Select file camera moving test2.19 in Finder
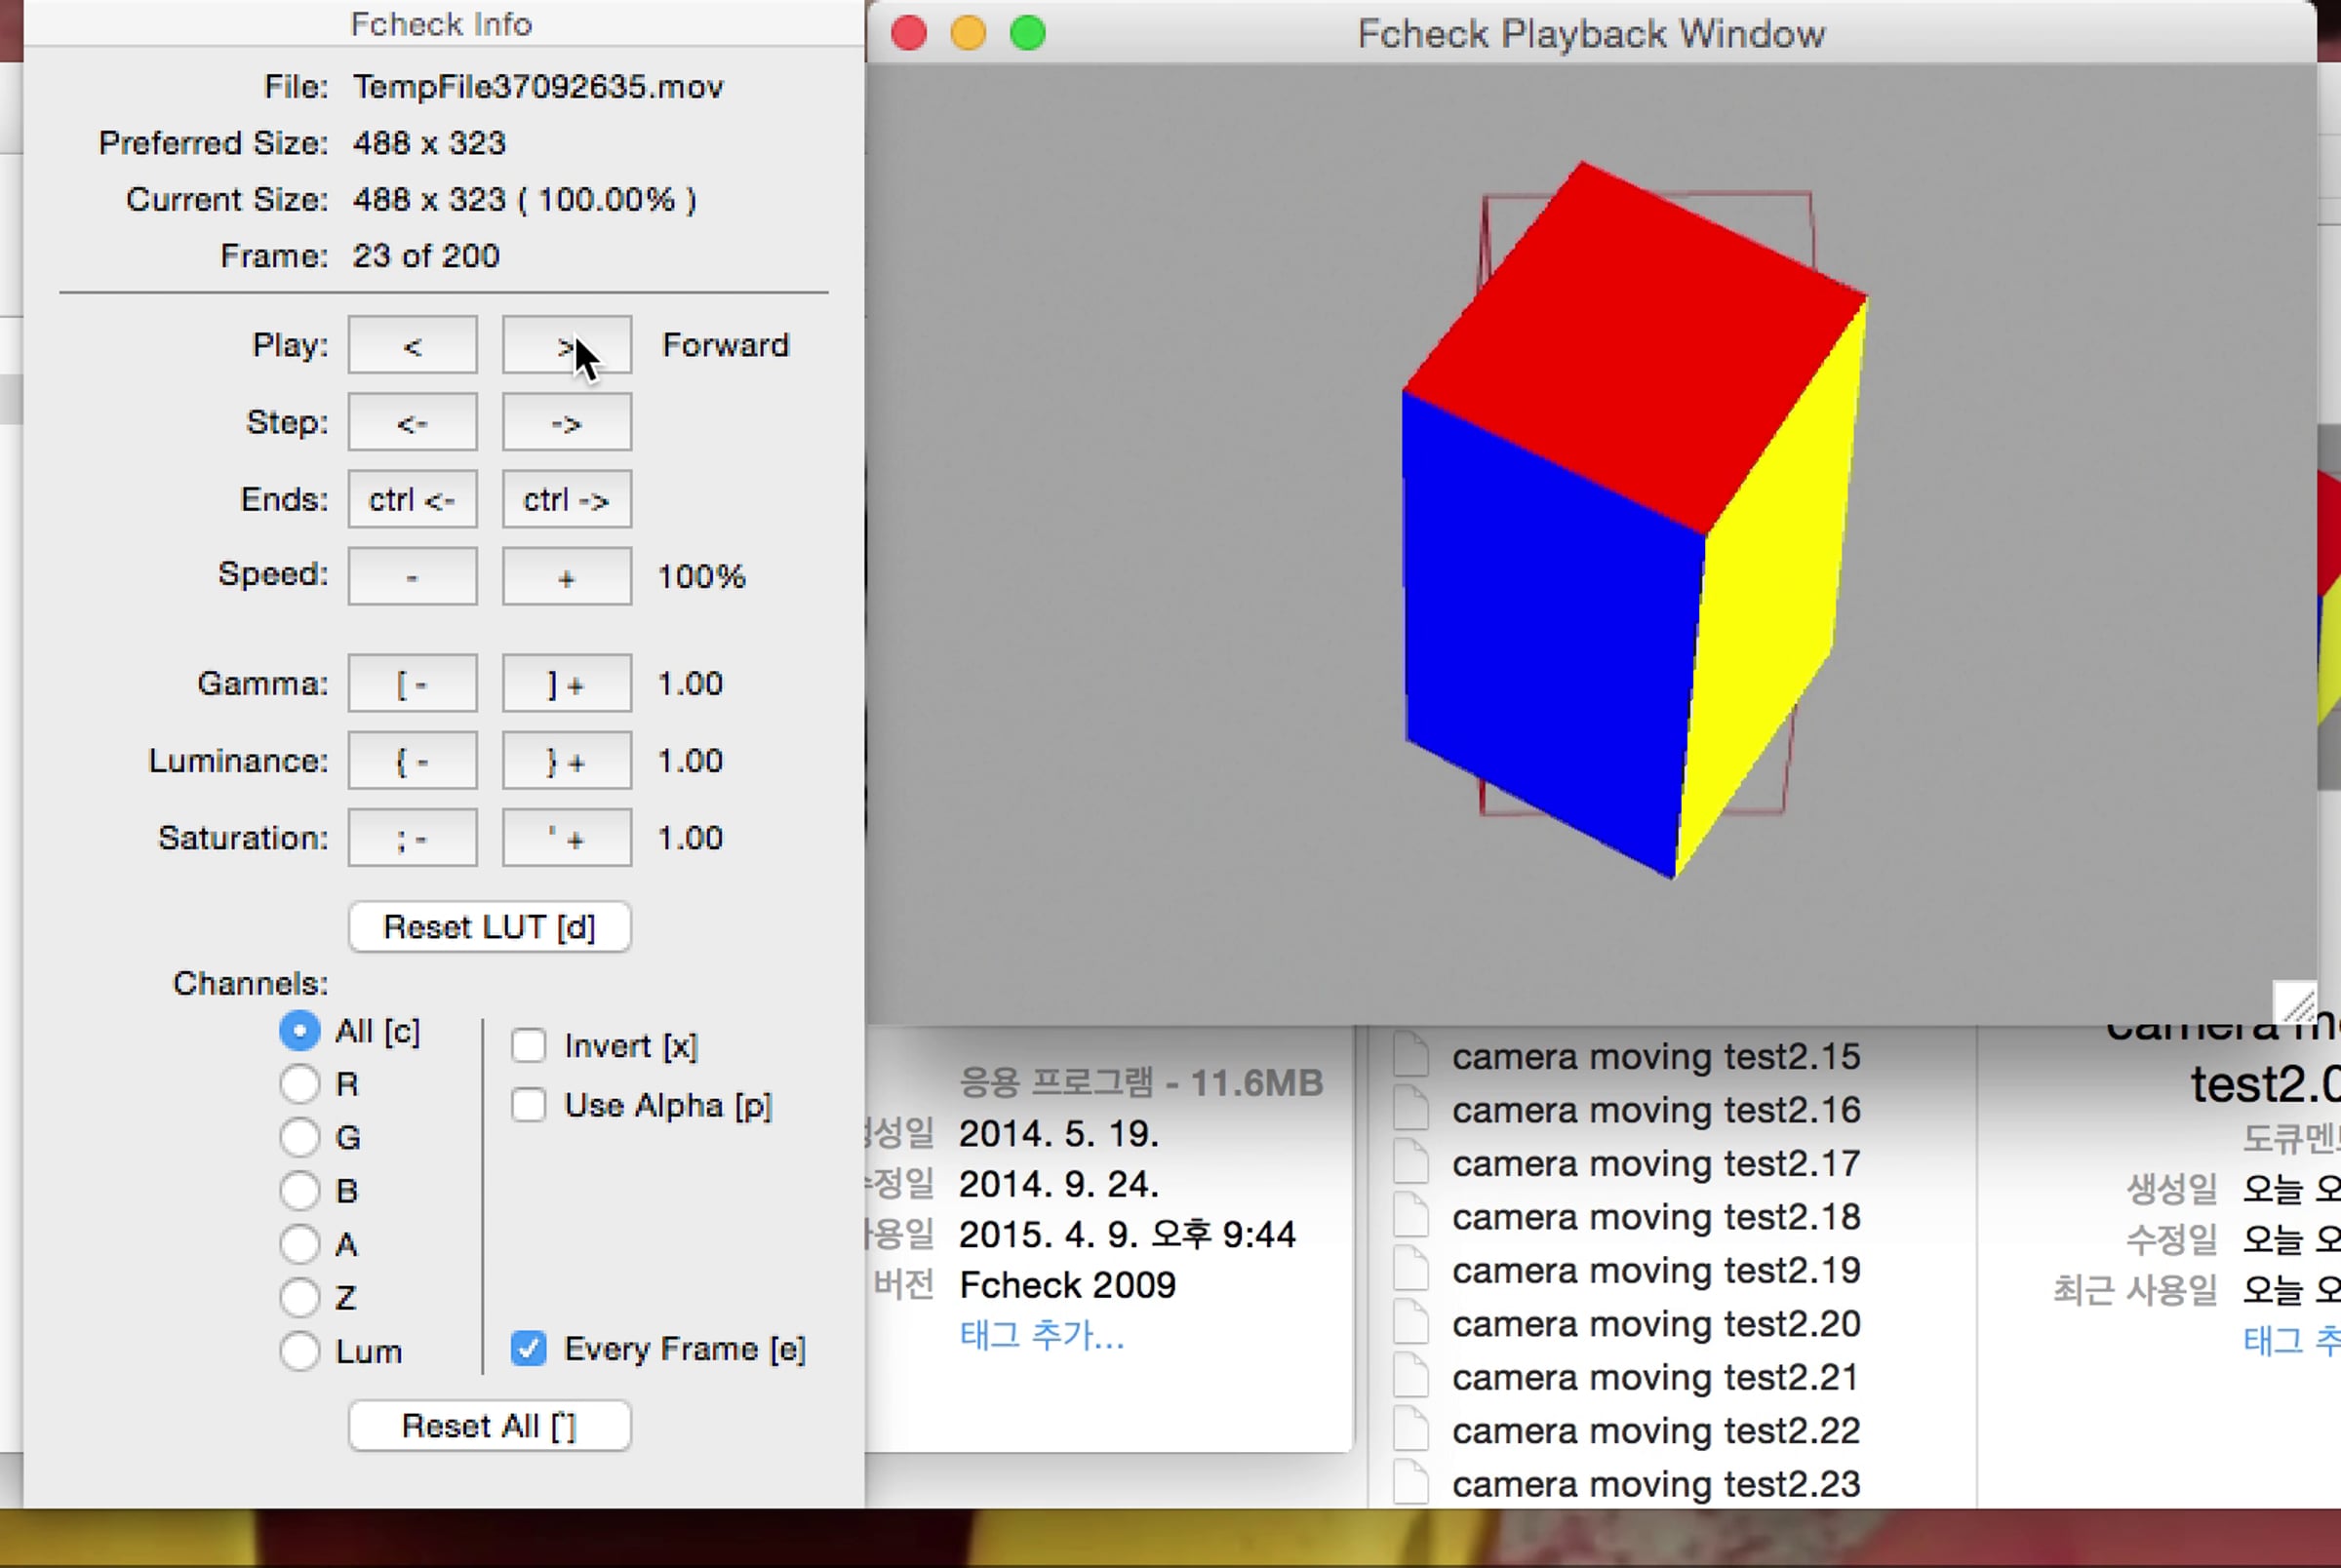The width and height of the screenshot is (2341, 1568). click(x=1656, y=1271)
